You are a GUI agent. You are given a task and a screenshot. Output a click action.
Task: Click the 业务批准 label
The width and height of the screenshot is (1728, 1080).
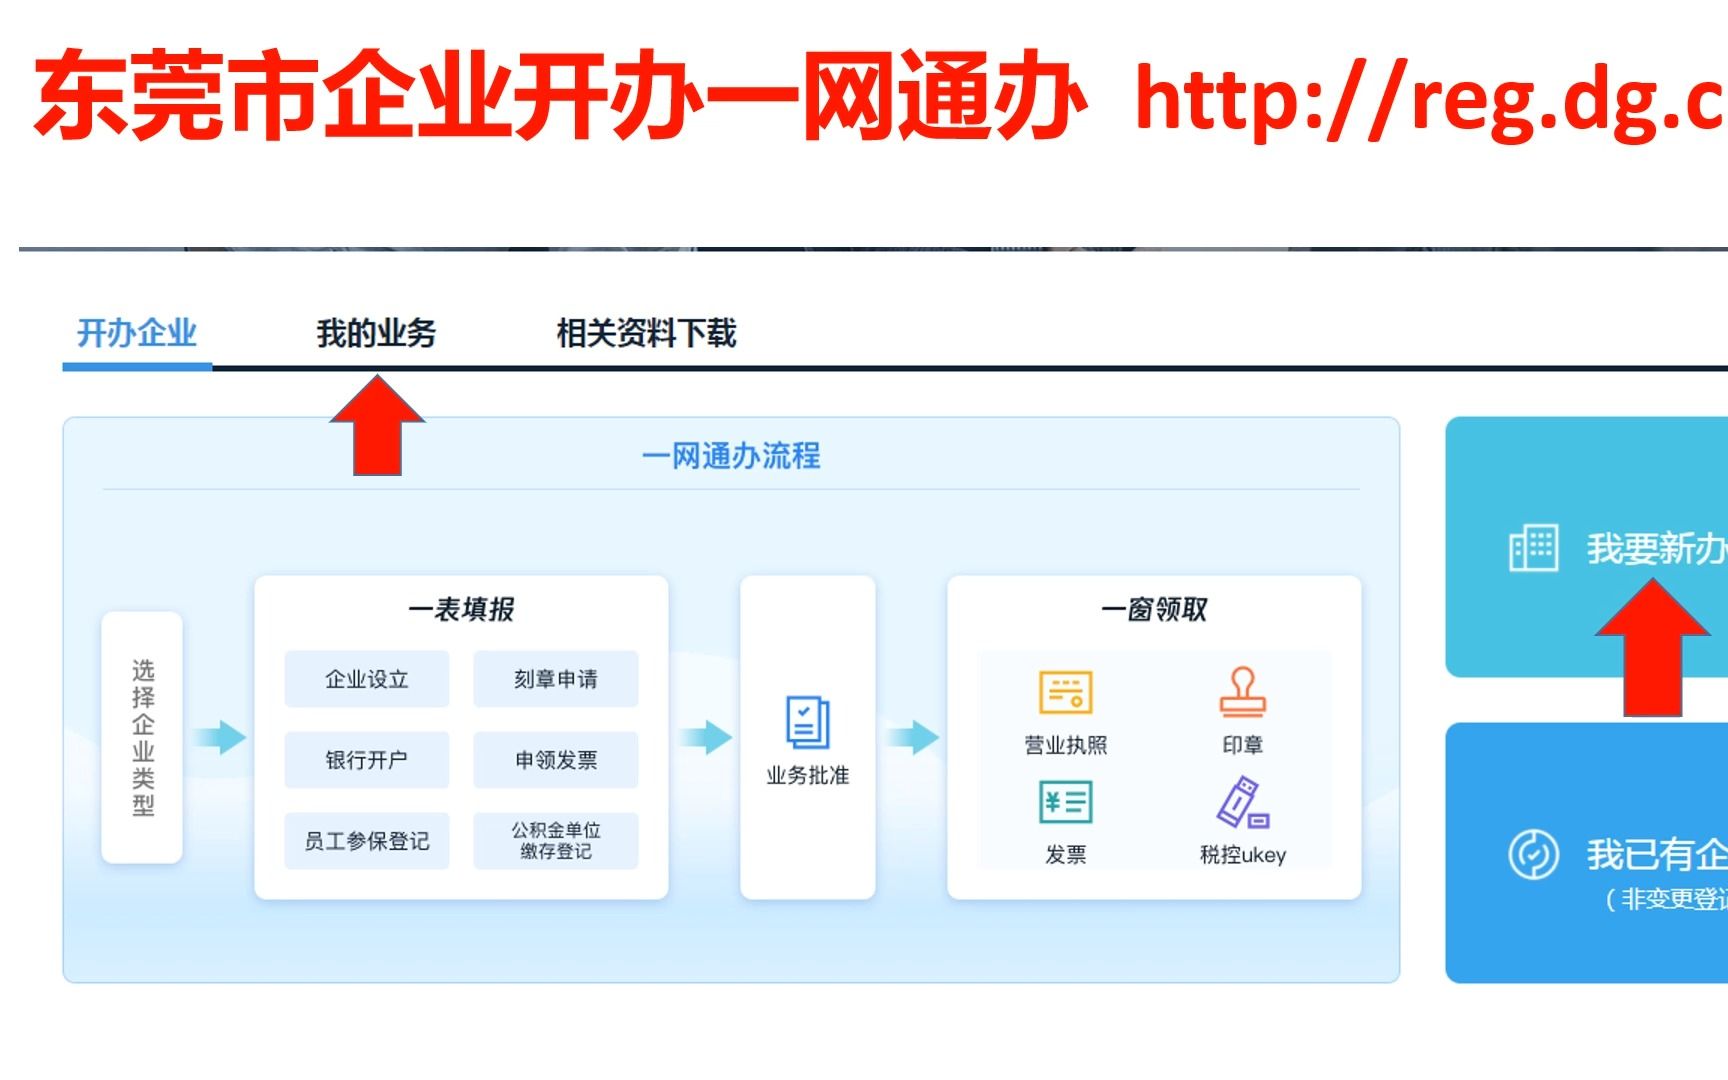807,776
